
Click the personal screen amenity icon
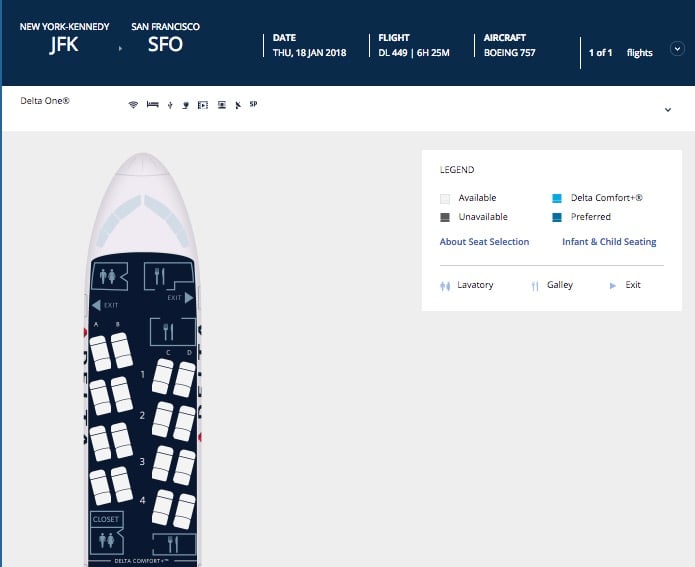pos(222,105)
